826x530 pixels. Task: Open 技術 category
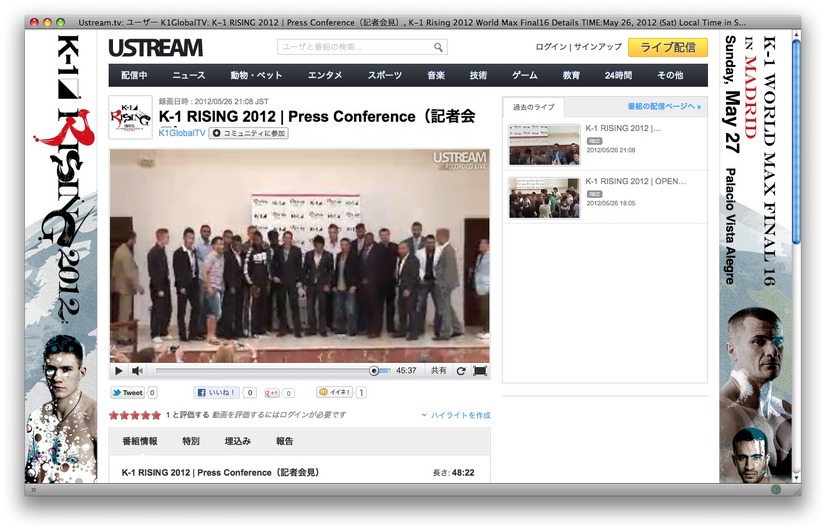478,75
